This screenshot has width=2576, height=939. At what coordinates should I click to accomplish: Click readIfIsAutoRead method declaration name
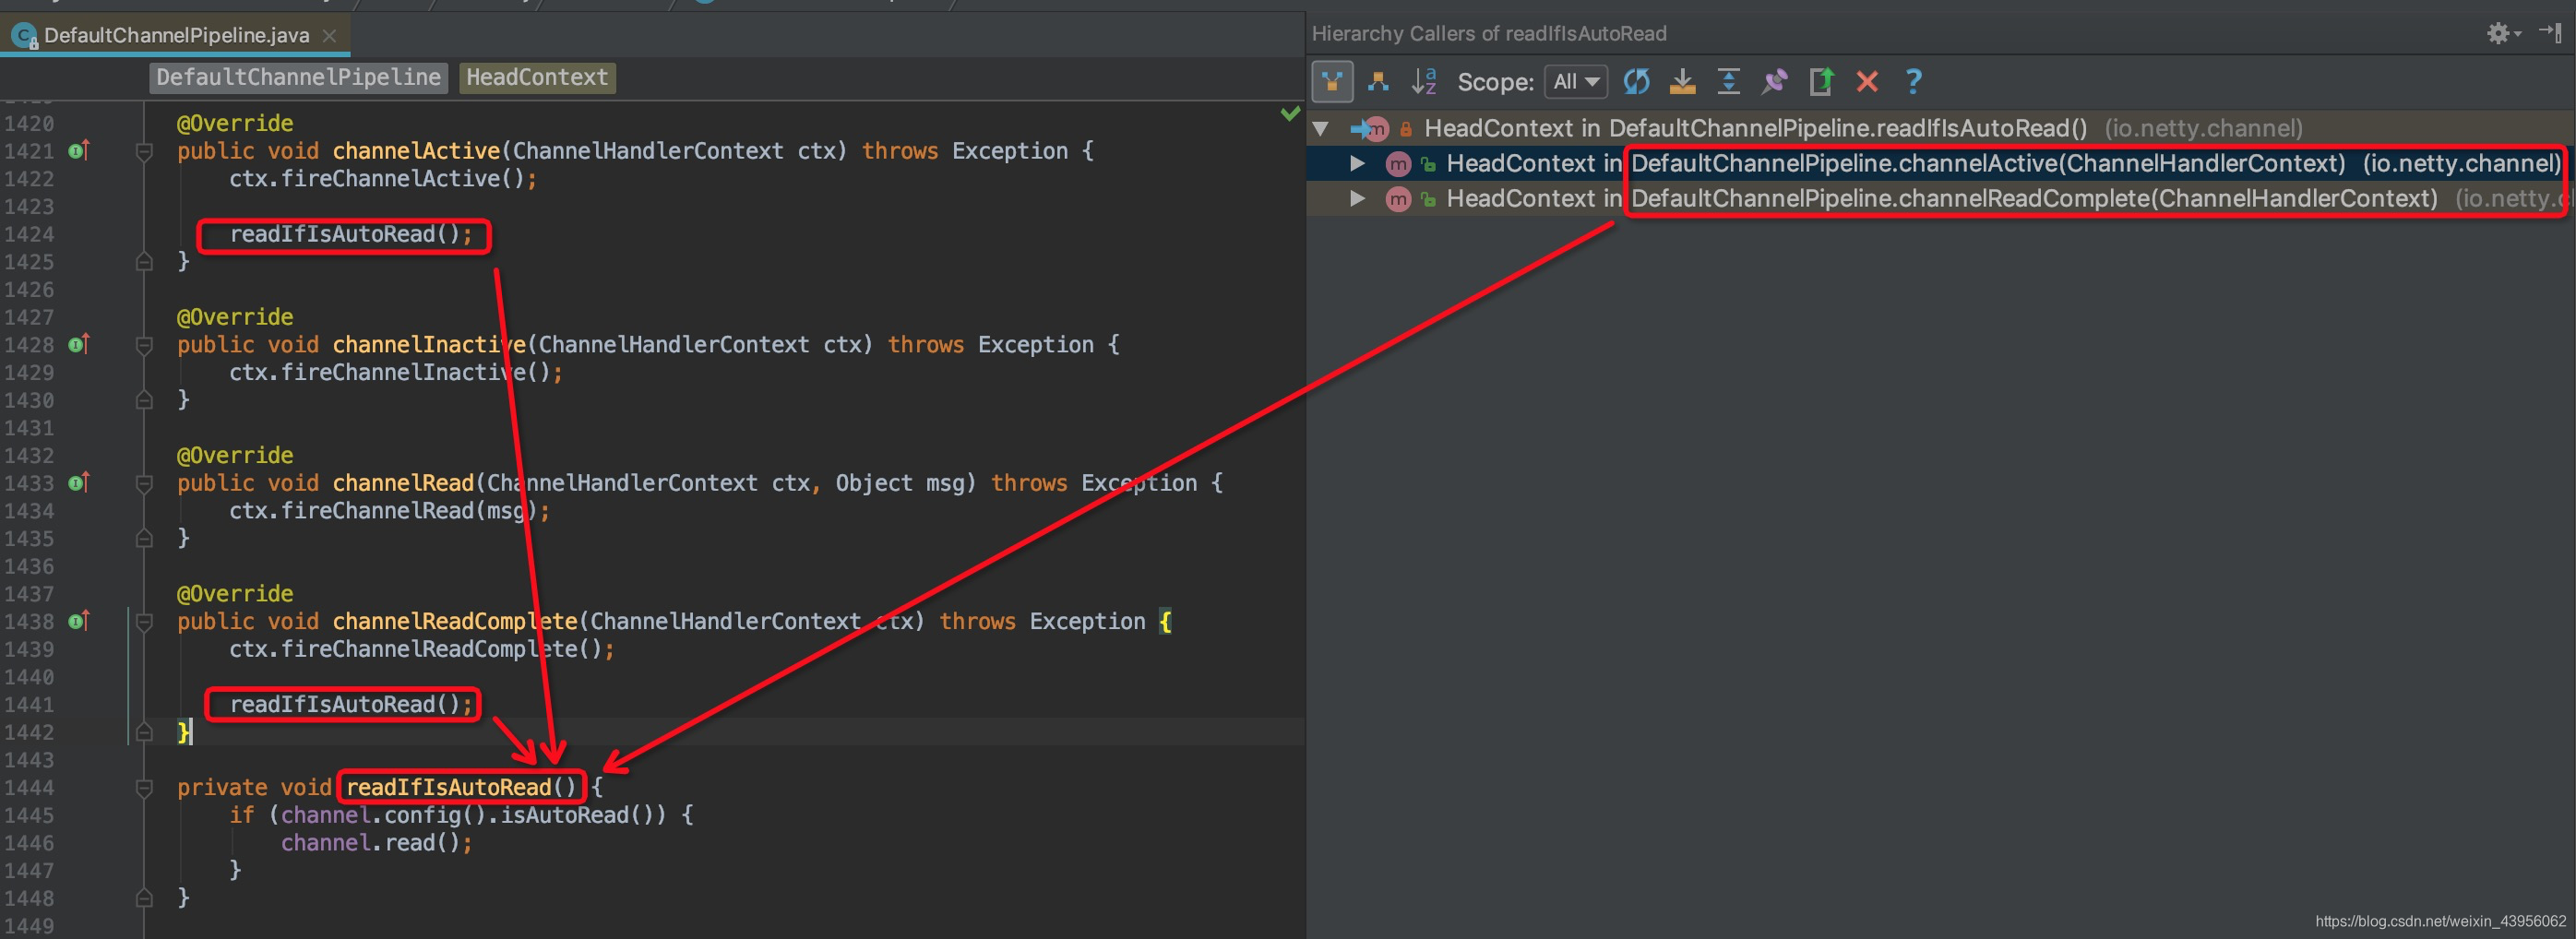click(x=448, y=787)
